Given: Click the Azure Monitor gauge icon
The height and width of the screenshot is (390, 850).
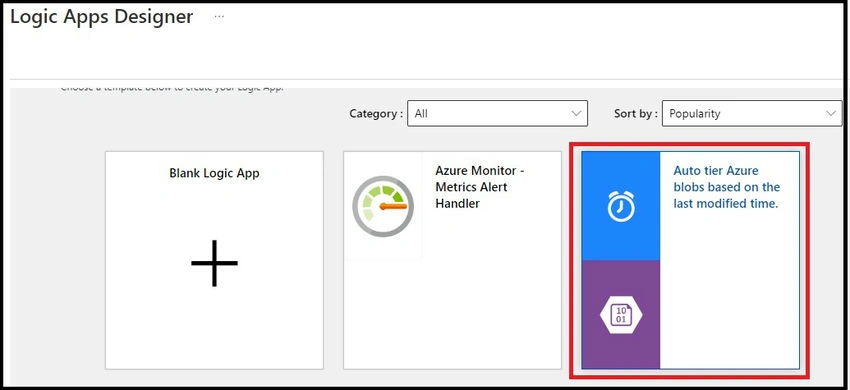Looking at the screenshot, I should pyautogui.click(x=383, y=206).
